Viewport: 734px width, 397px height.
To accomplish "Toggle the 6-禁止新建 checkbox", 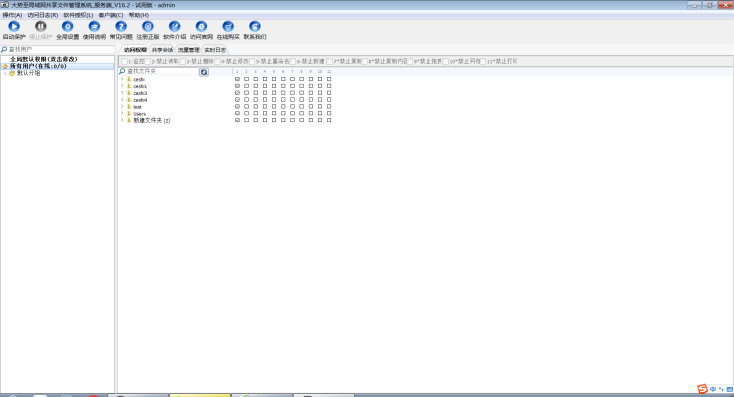I will point(293,61).
